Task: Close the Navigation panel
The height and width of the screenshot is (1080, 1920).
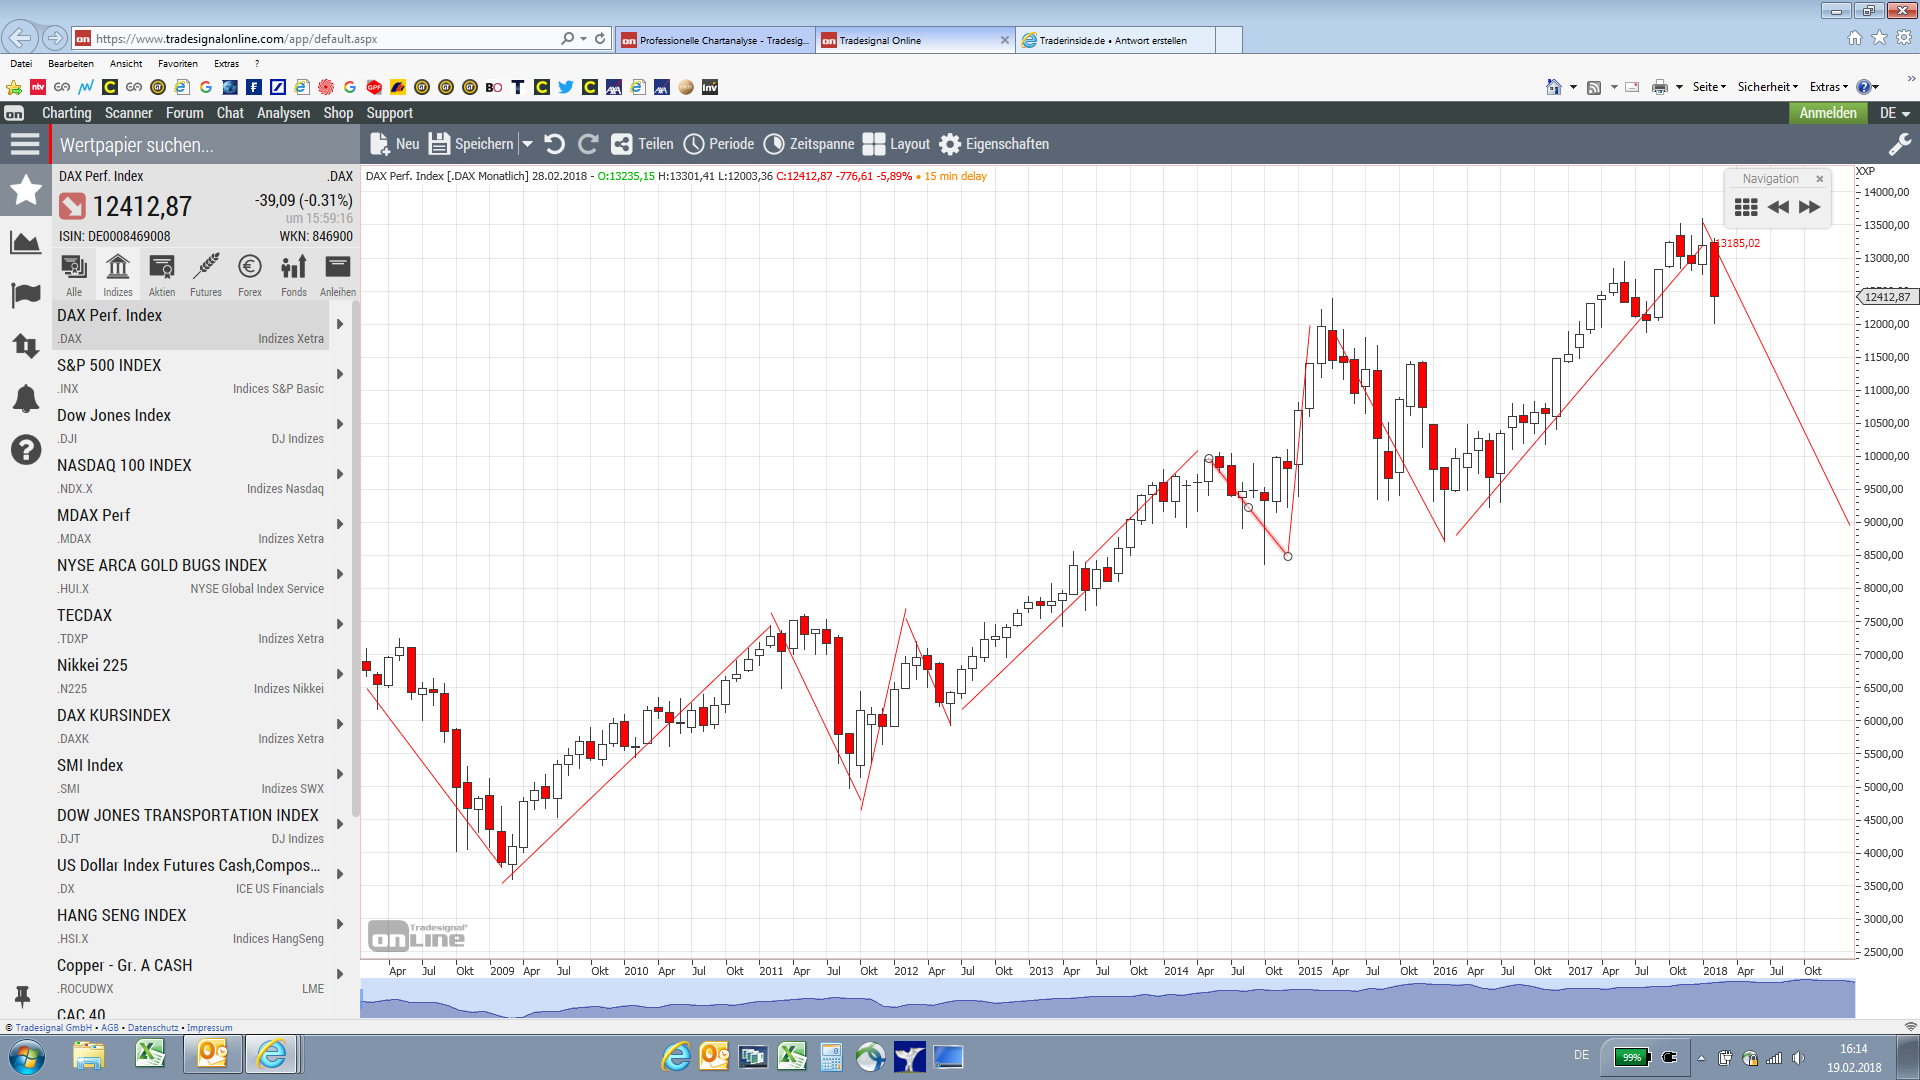Action: pyautogui.click(x=1820, y=179)
